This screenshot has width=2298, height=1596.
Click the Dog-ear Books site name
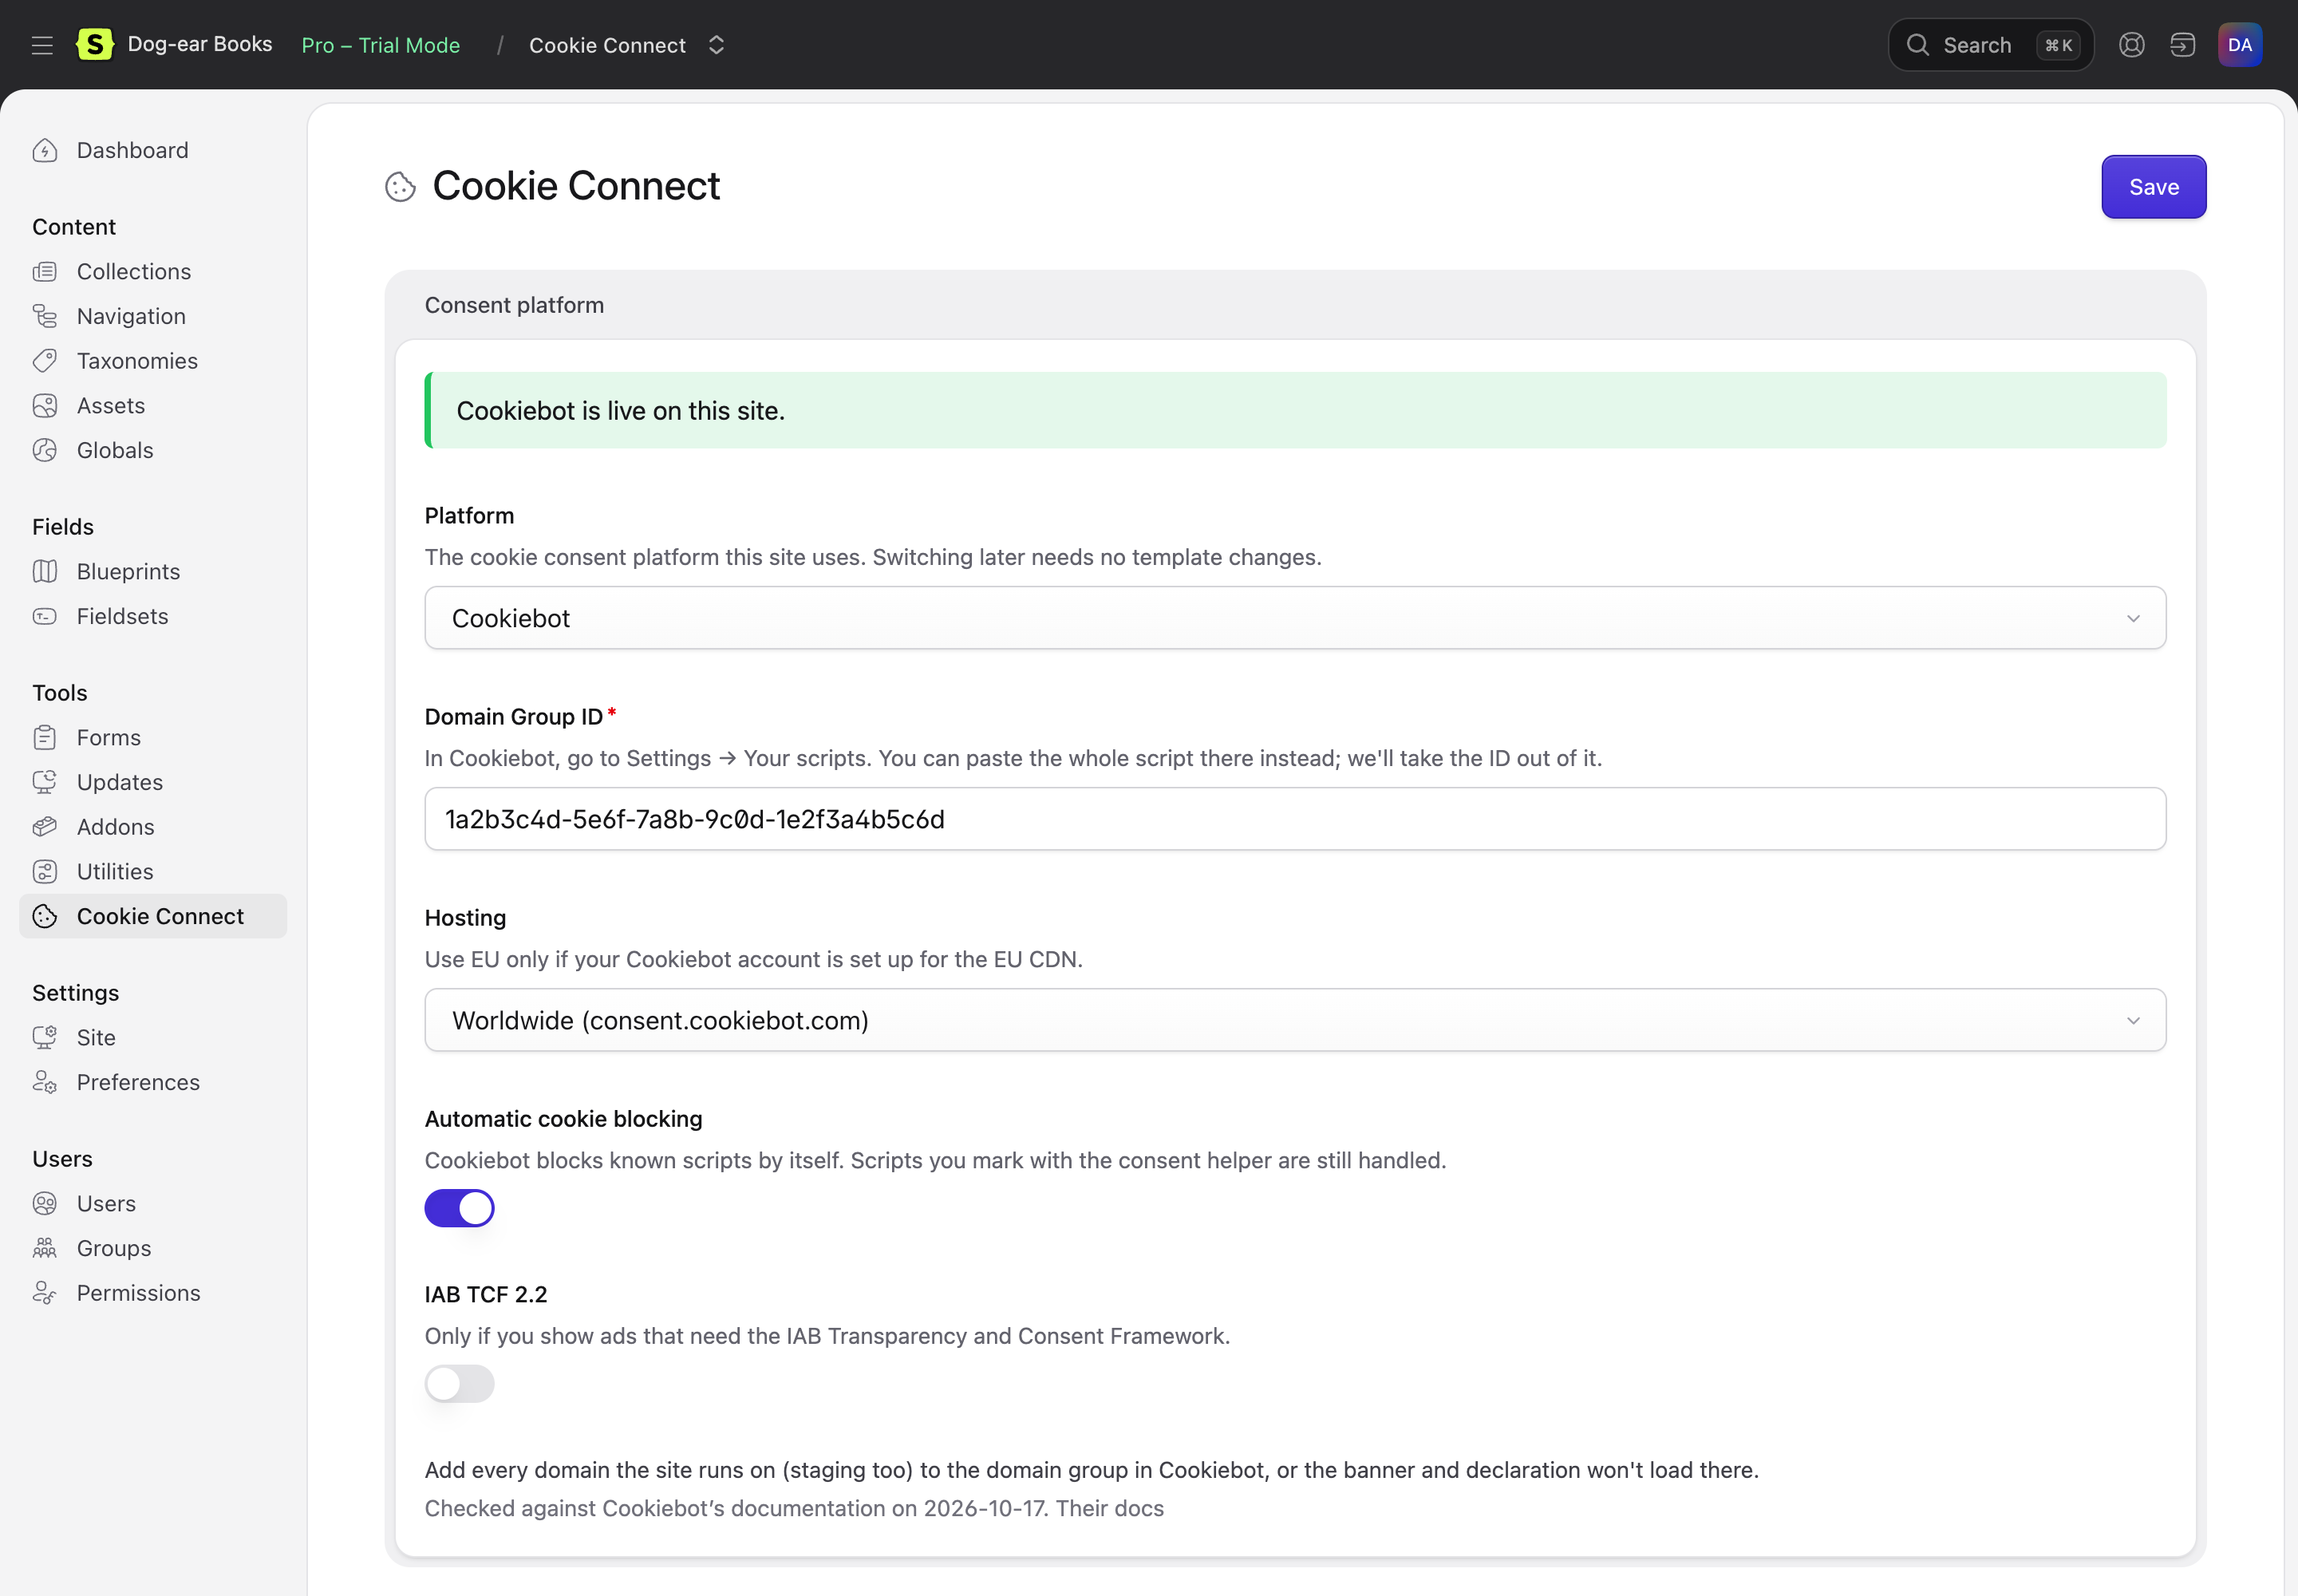click(x=200, y=44)
